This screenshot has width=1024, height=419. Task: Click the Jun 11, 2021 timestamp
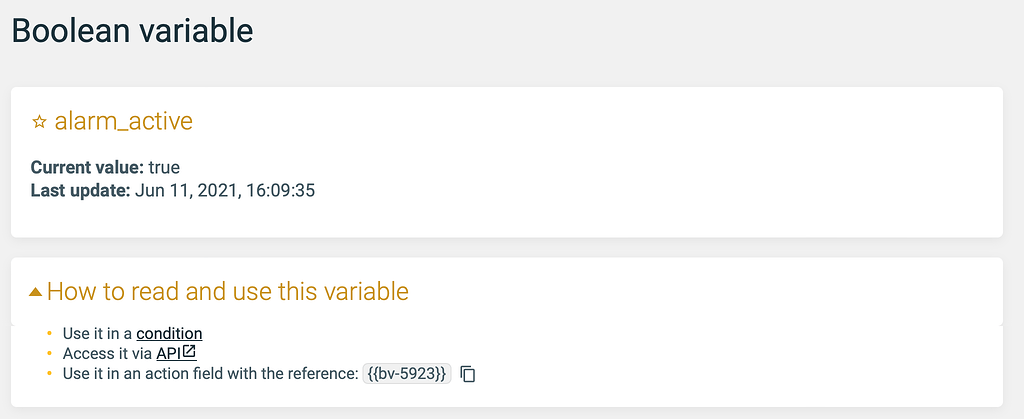click(x=225, y=189)
